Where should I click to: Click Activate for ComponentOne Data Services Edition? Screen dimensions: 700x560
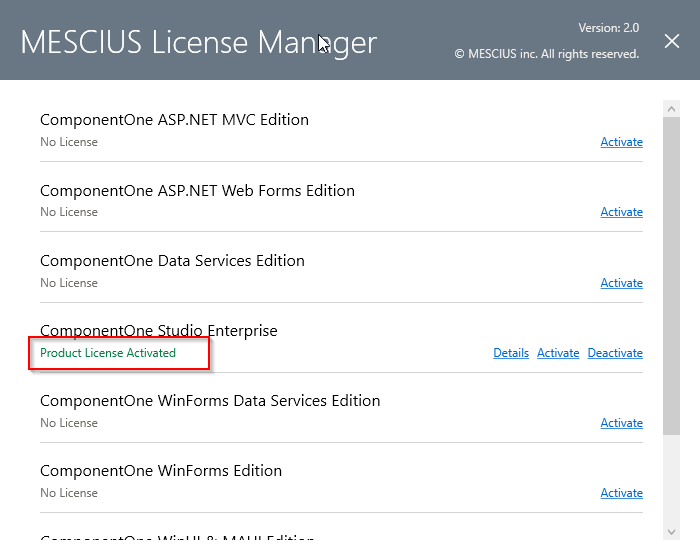(621, 283)
